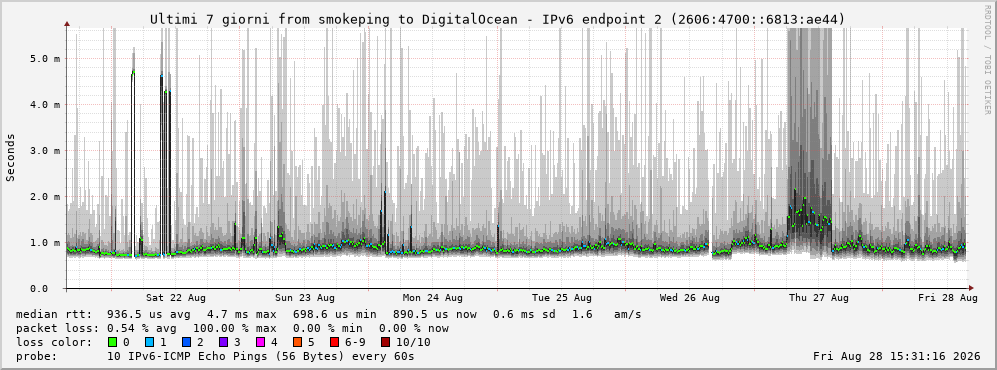
Task: Click the green loss color 0 swatch
Action: tap(113, 342)
